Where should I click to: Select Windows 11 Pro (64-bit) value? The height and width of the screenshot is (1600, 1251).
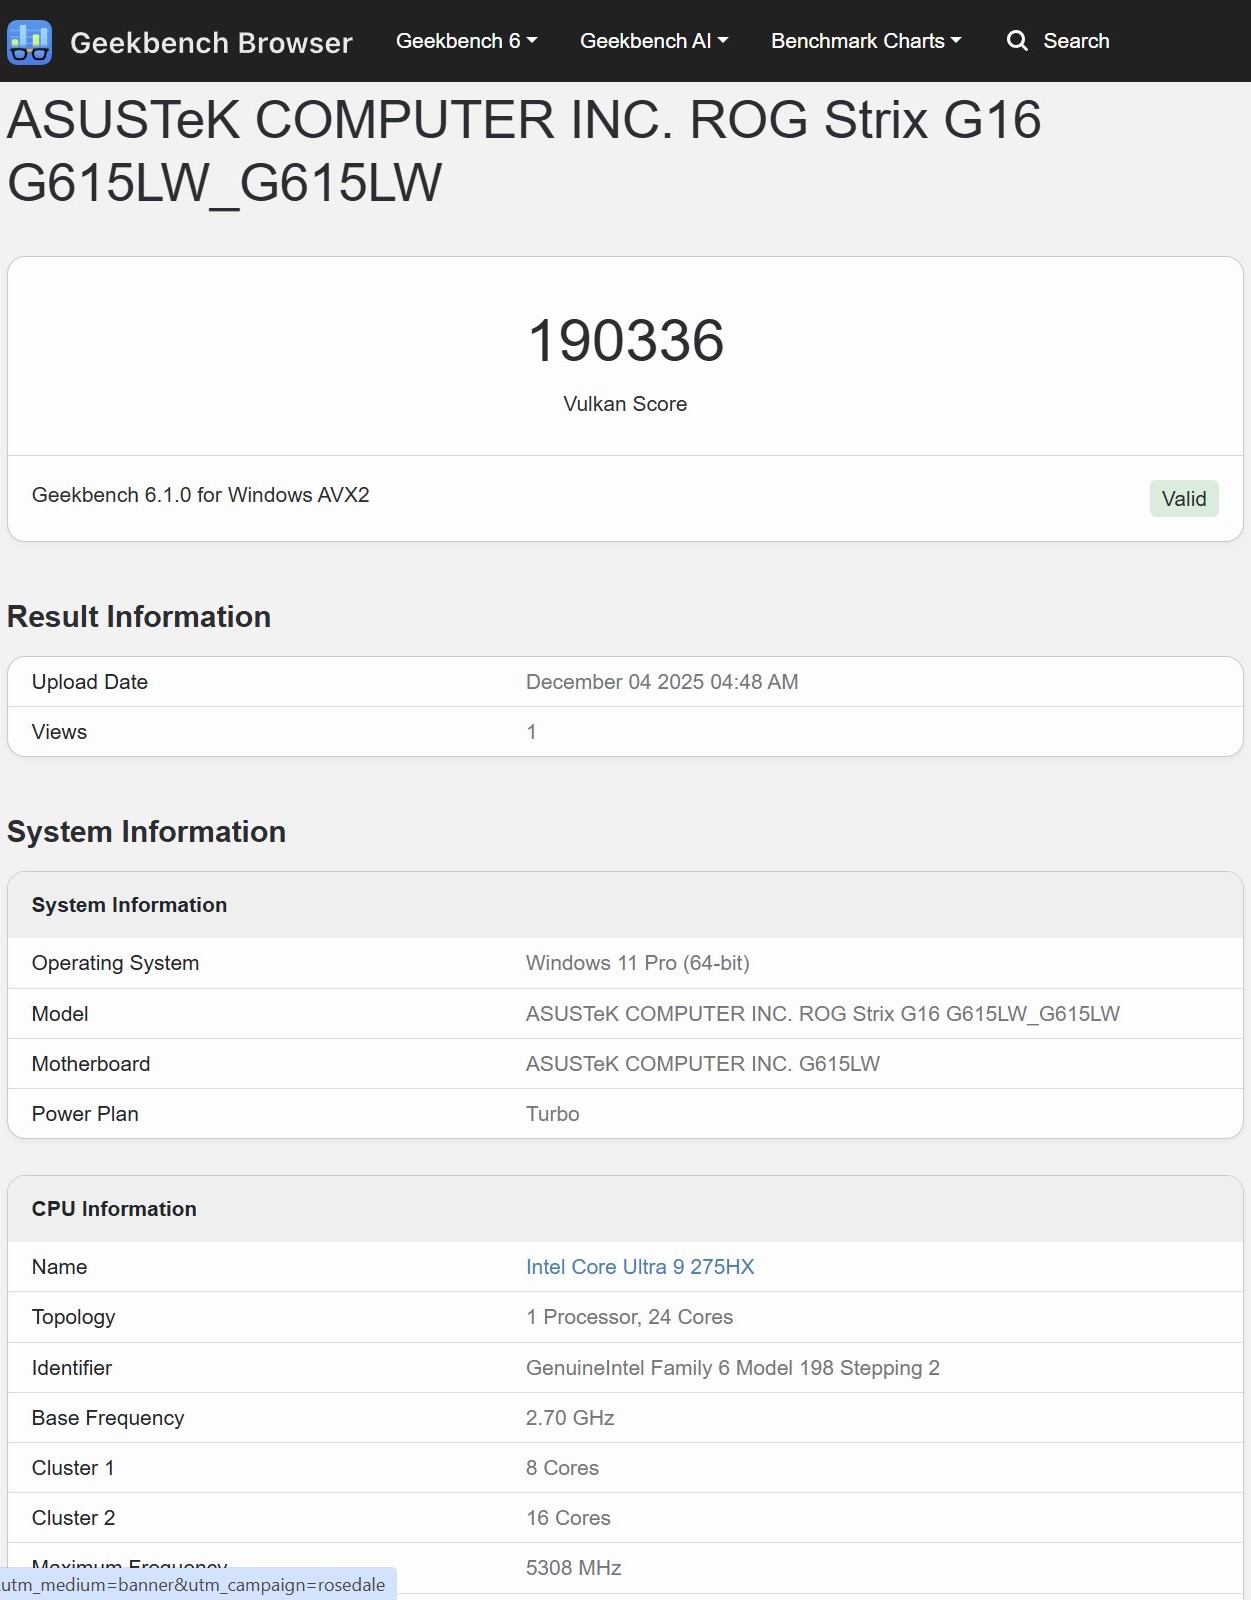[x=638, y=963]
